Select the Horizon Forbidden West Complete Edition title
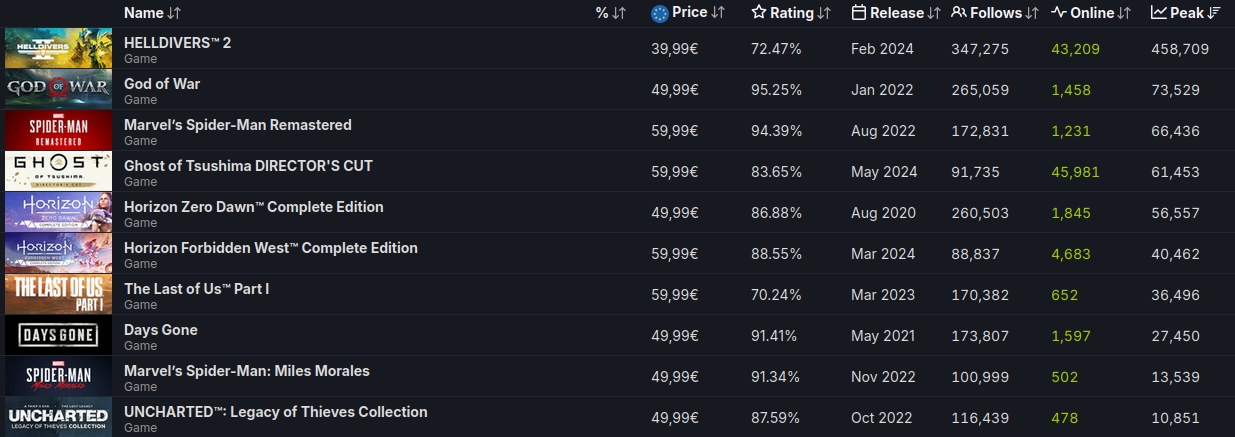This screenshot has width=1235, height=437. (x=270, y=248)
